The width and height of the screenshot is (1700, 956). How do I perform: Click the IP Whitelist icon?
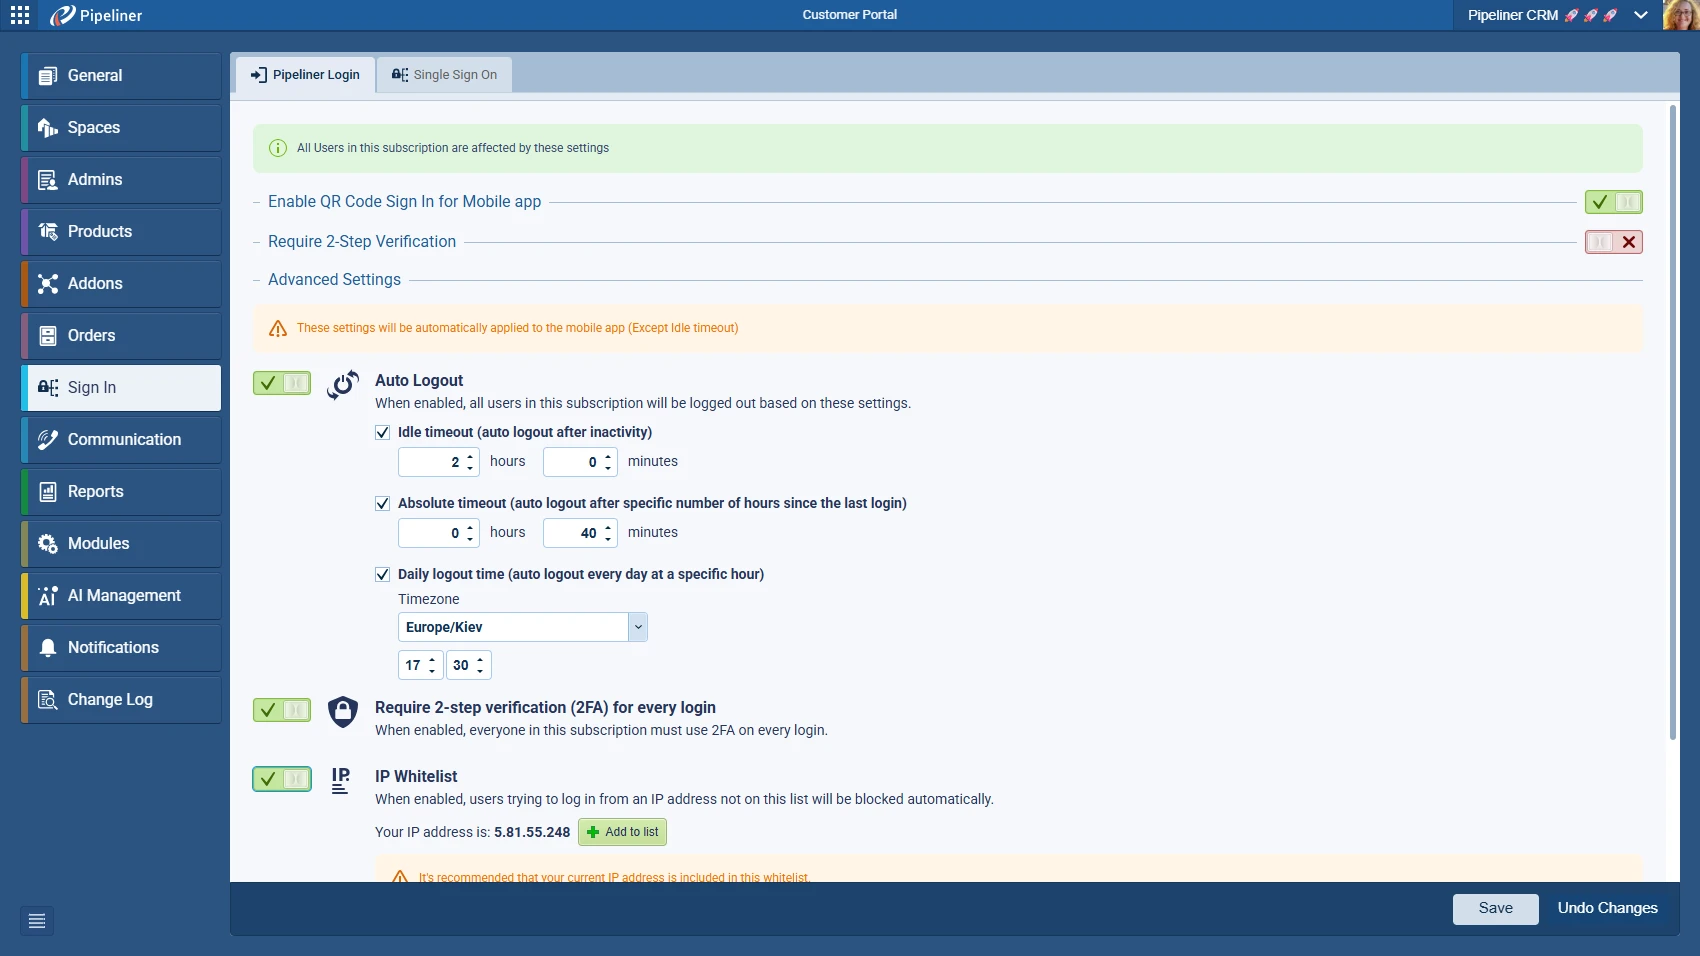pyautogui.click(x=341, y=781)
